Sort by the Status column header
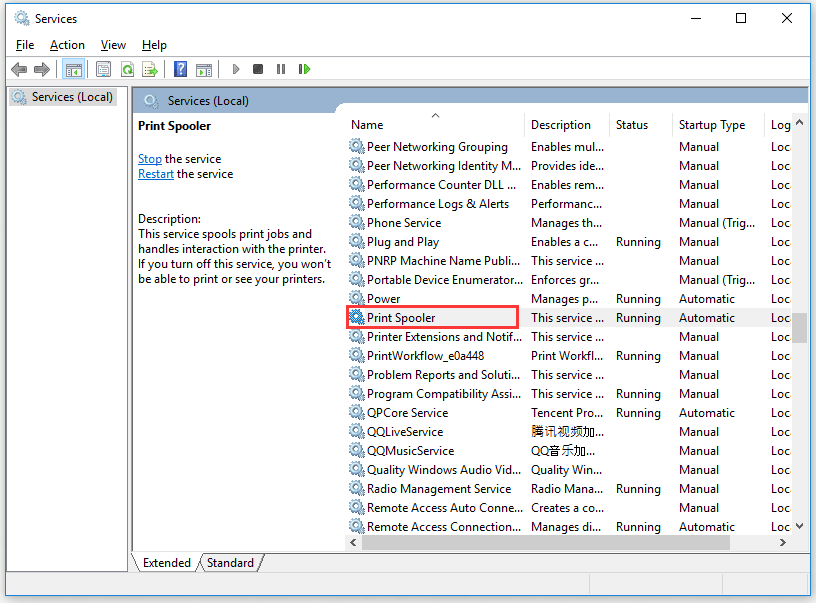 tap(641, 125)
